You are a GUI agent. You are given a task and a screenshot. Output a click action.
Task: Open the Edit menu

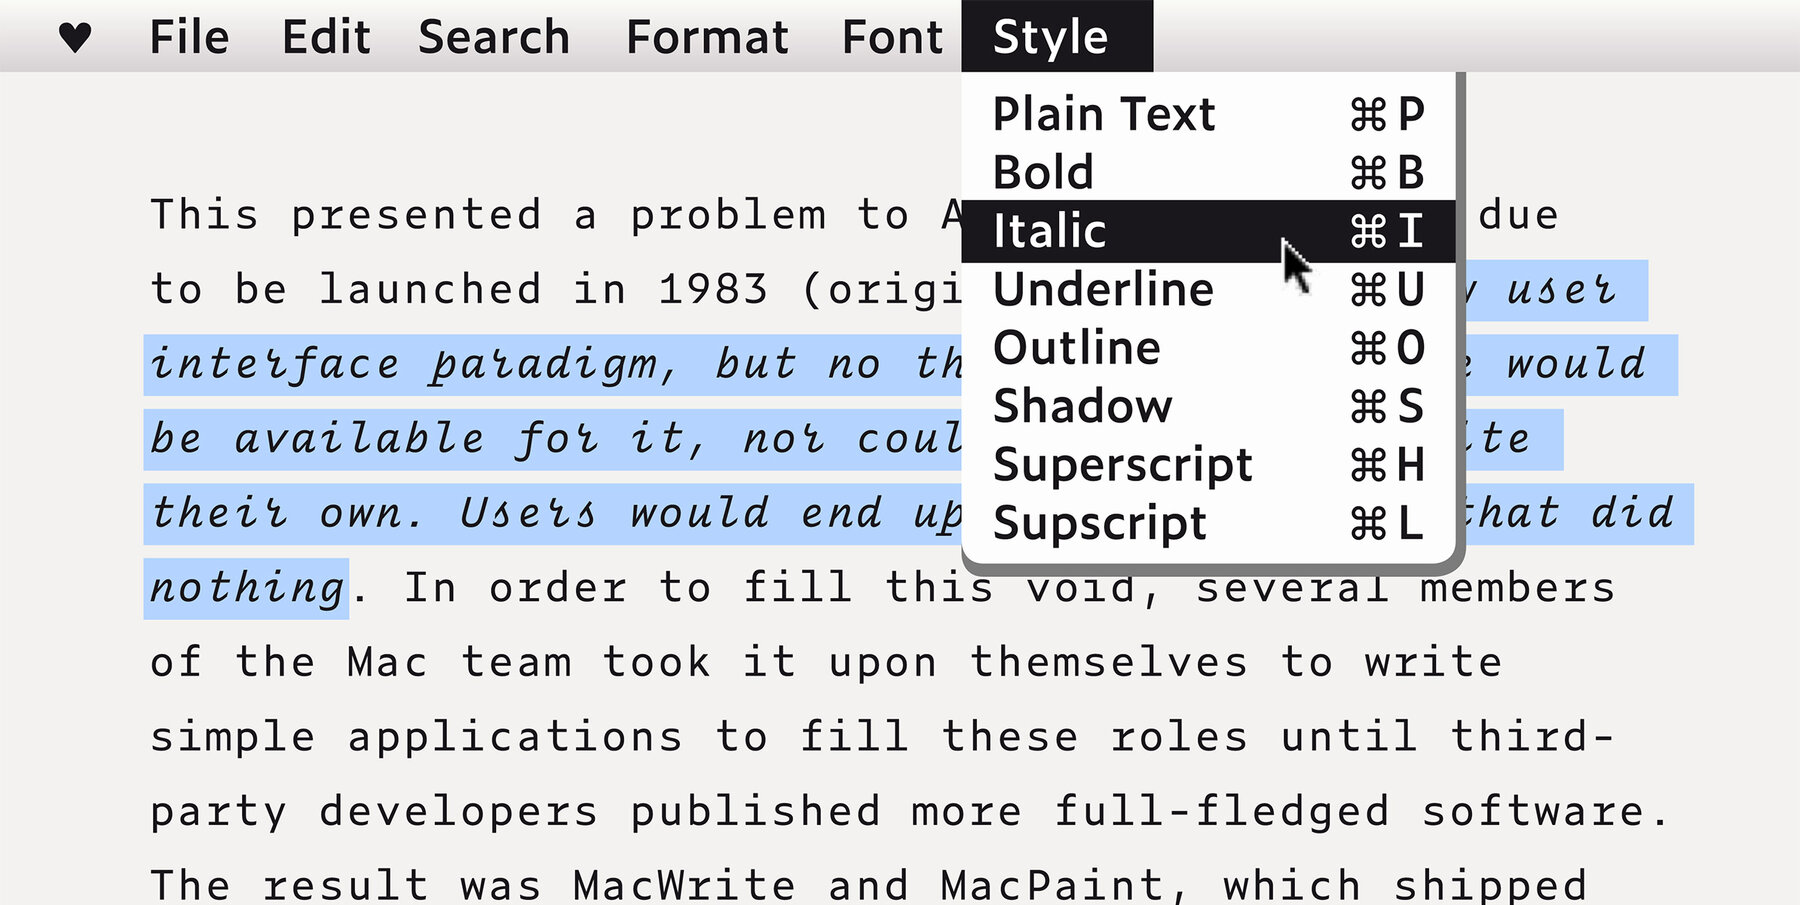pos(327,36)
